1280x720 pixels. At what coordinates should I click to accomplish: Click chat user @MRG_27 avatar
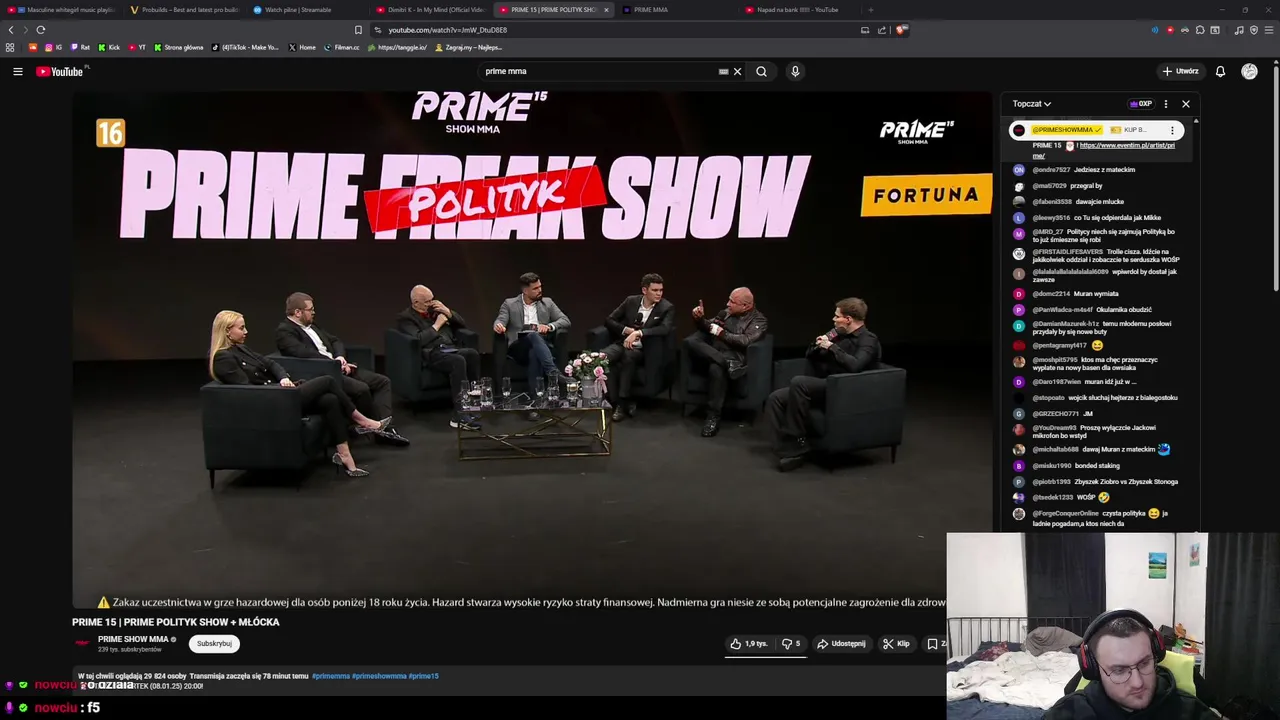(1019, 233)
